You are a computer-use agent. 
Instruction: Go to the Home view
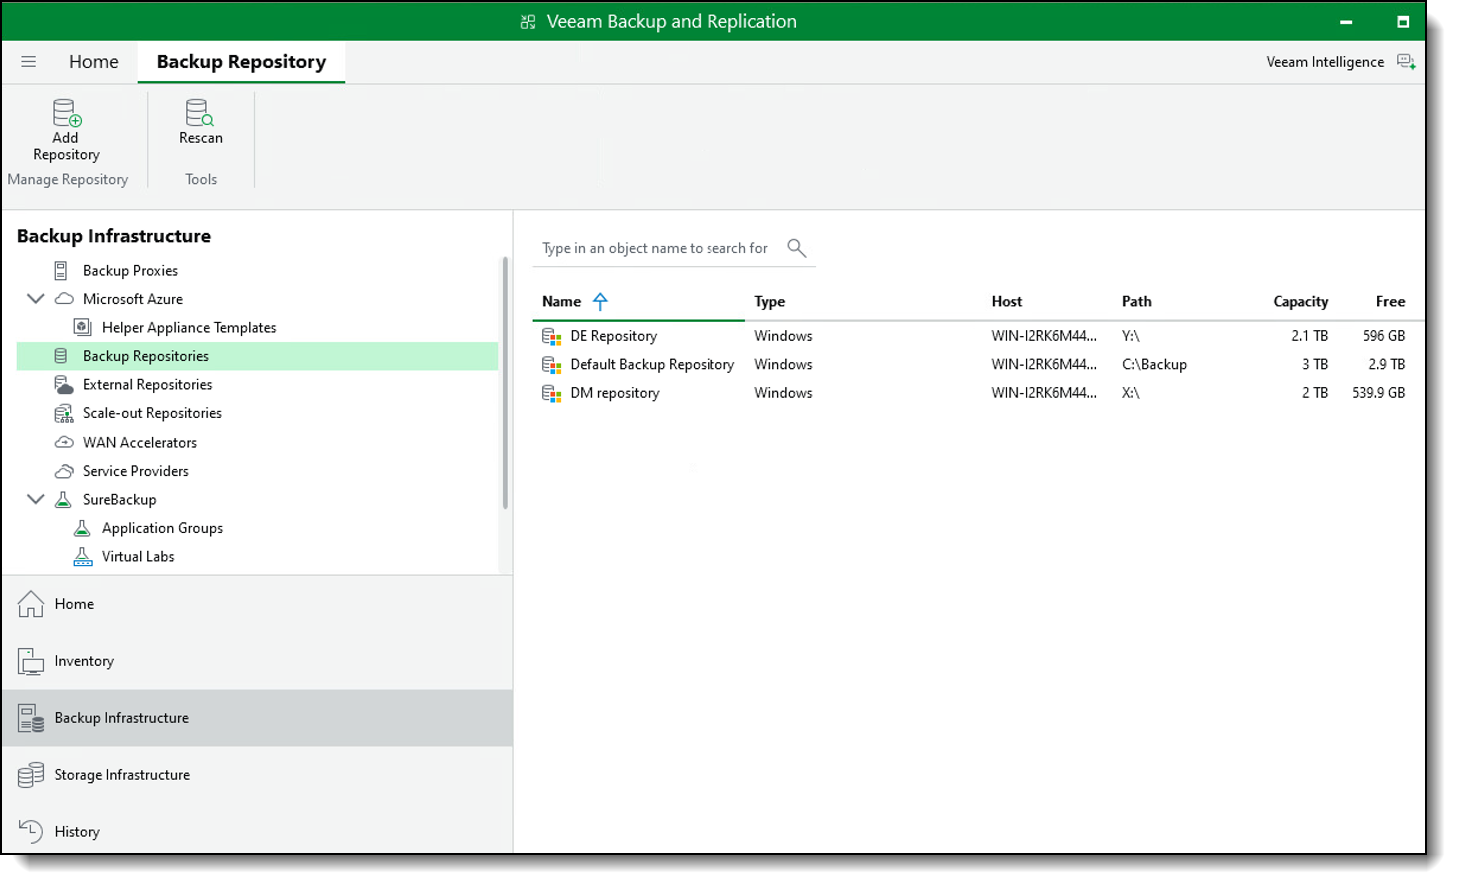pos(257,604)
